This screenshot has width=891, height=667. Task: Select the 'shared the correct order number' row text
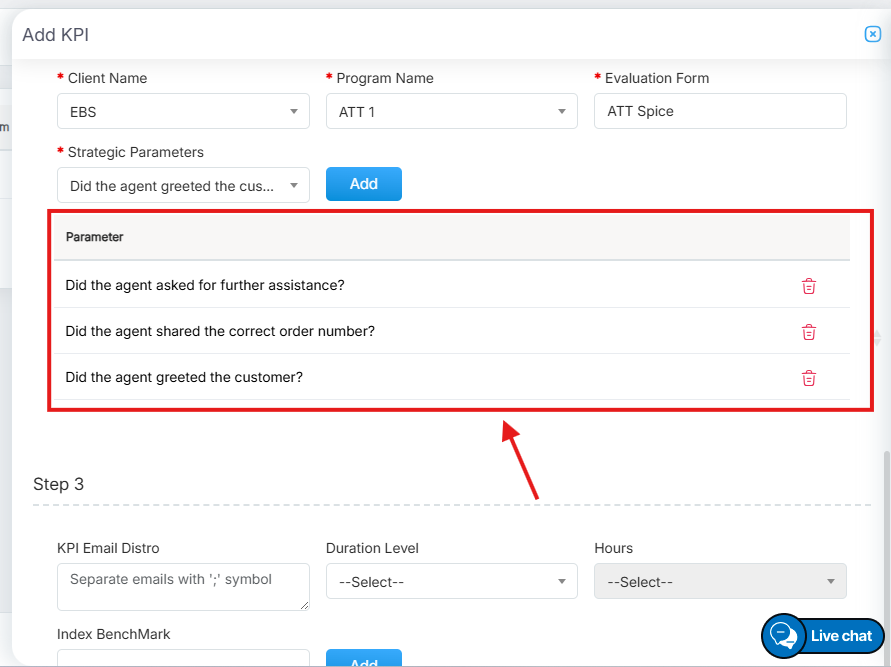click(220, 332)
